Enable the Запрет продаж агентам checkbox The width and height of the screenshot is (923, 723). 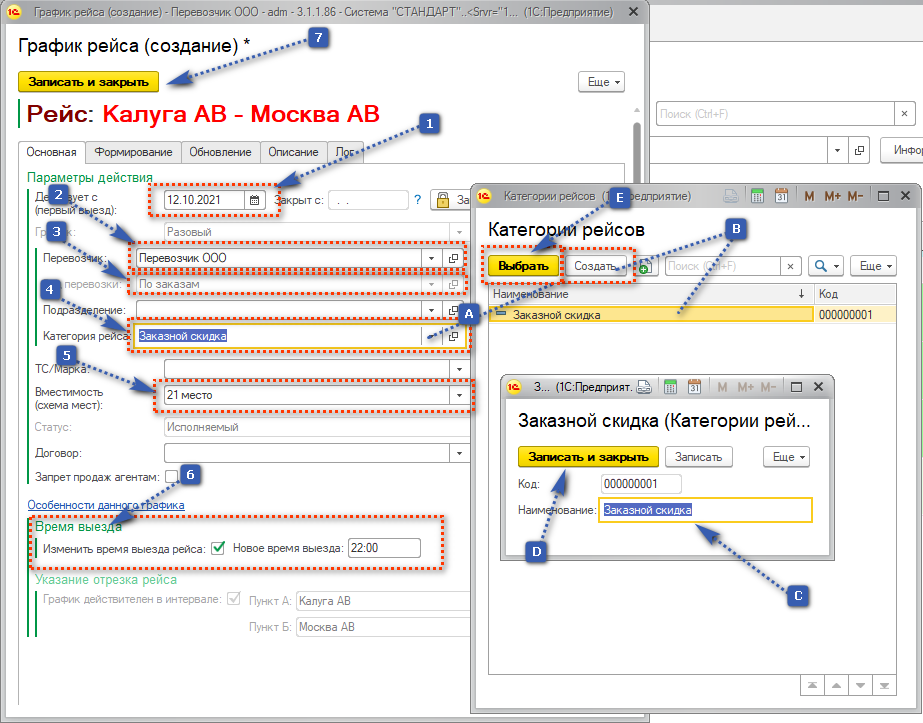pos(172,476)
